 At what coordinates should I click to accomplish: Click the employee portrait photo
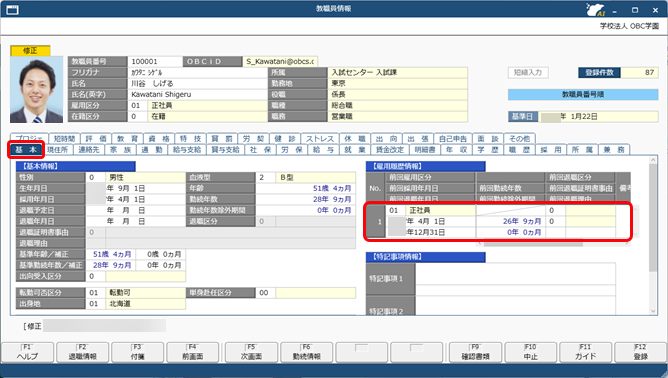pyautogui.click(x=36, y=89)
